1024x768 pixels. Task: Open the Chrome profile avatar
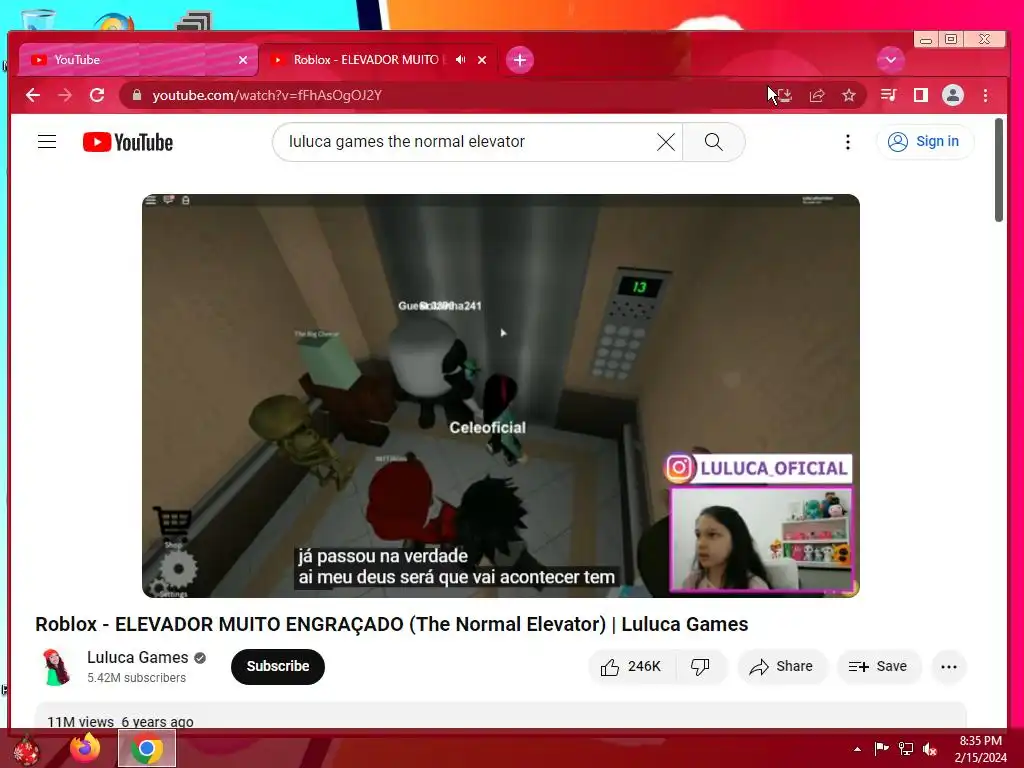click(953, 95)
